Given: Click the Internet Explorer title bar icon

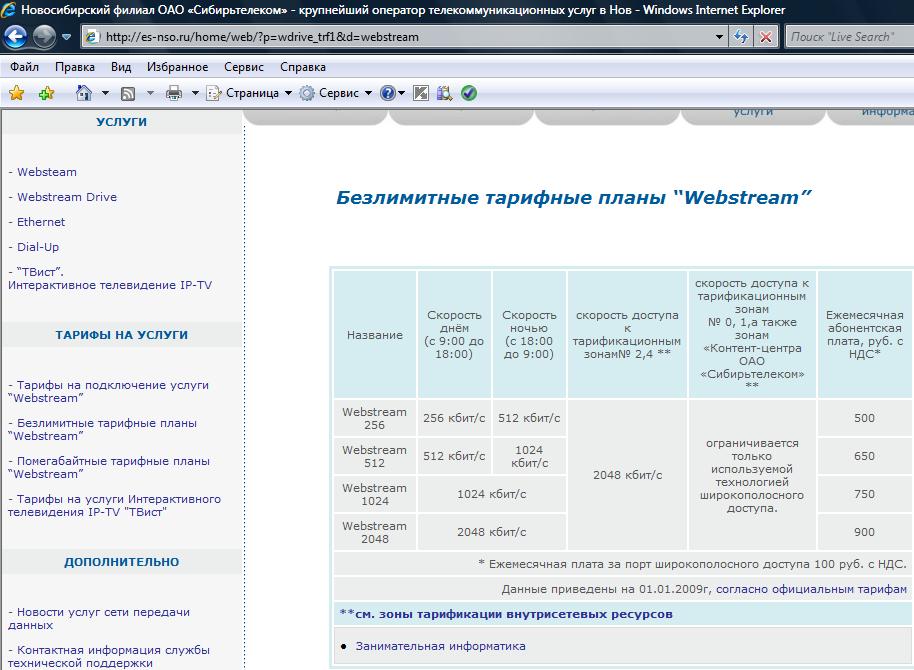Looking at the screenshot, I should [9, 9].
